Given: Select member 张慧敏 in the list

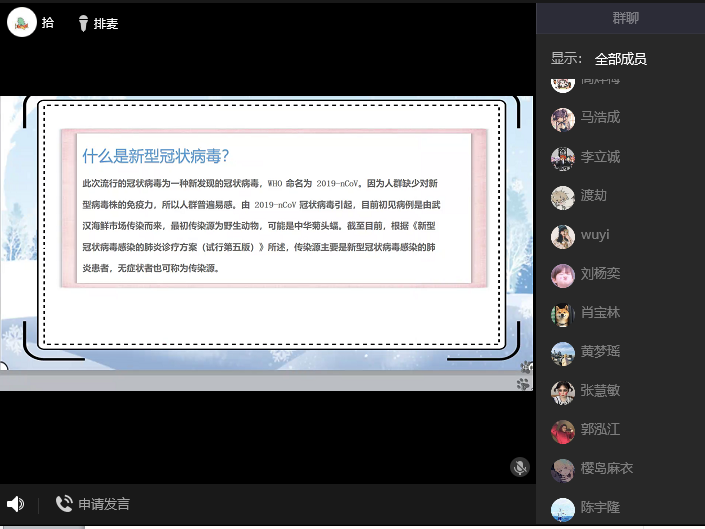Looking at the screenshot, I should pyautogui.click(x=600, y=391).
